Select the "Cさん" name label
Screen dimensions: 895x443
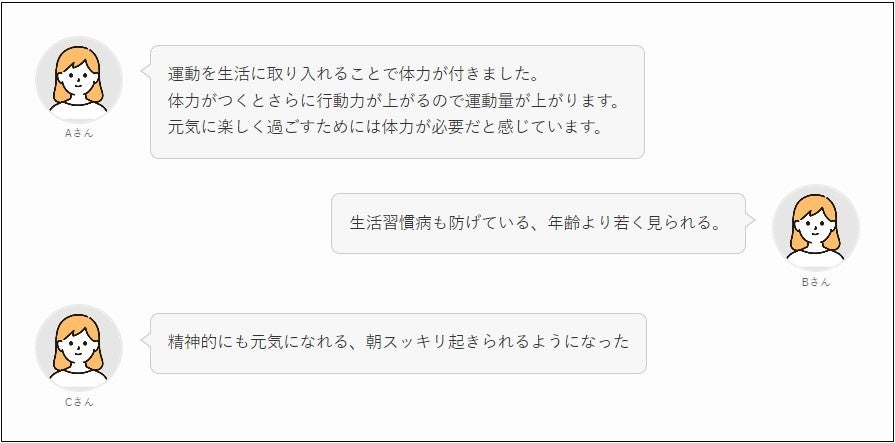pos(79,402)
